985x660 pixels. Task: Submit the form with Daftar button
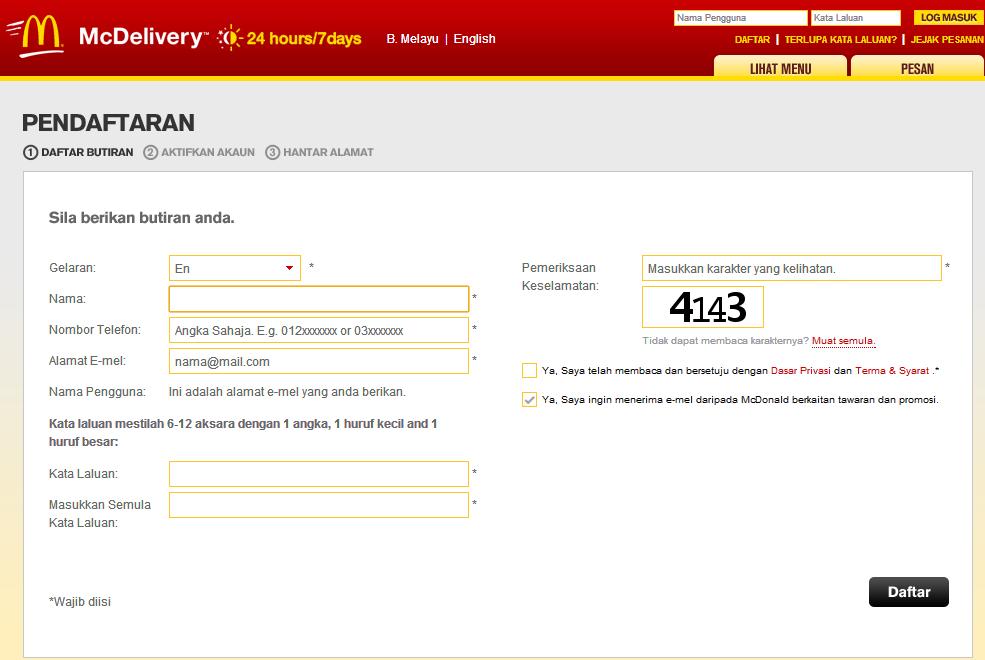pos(908,592)
